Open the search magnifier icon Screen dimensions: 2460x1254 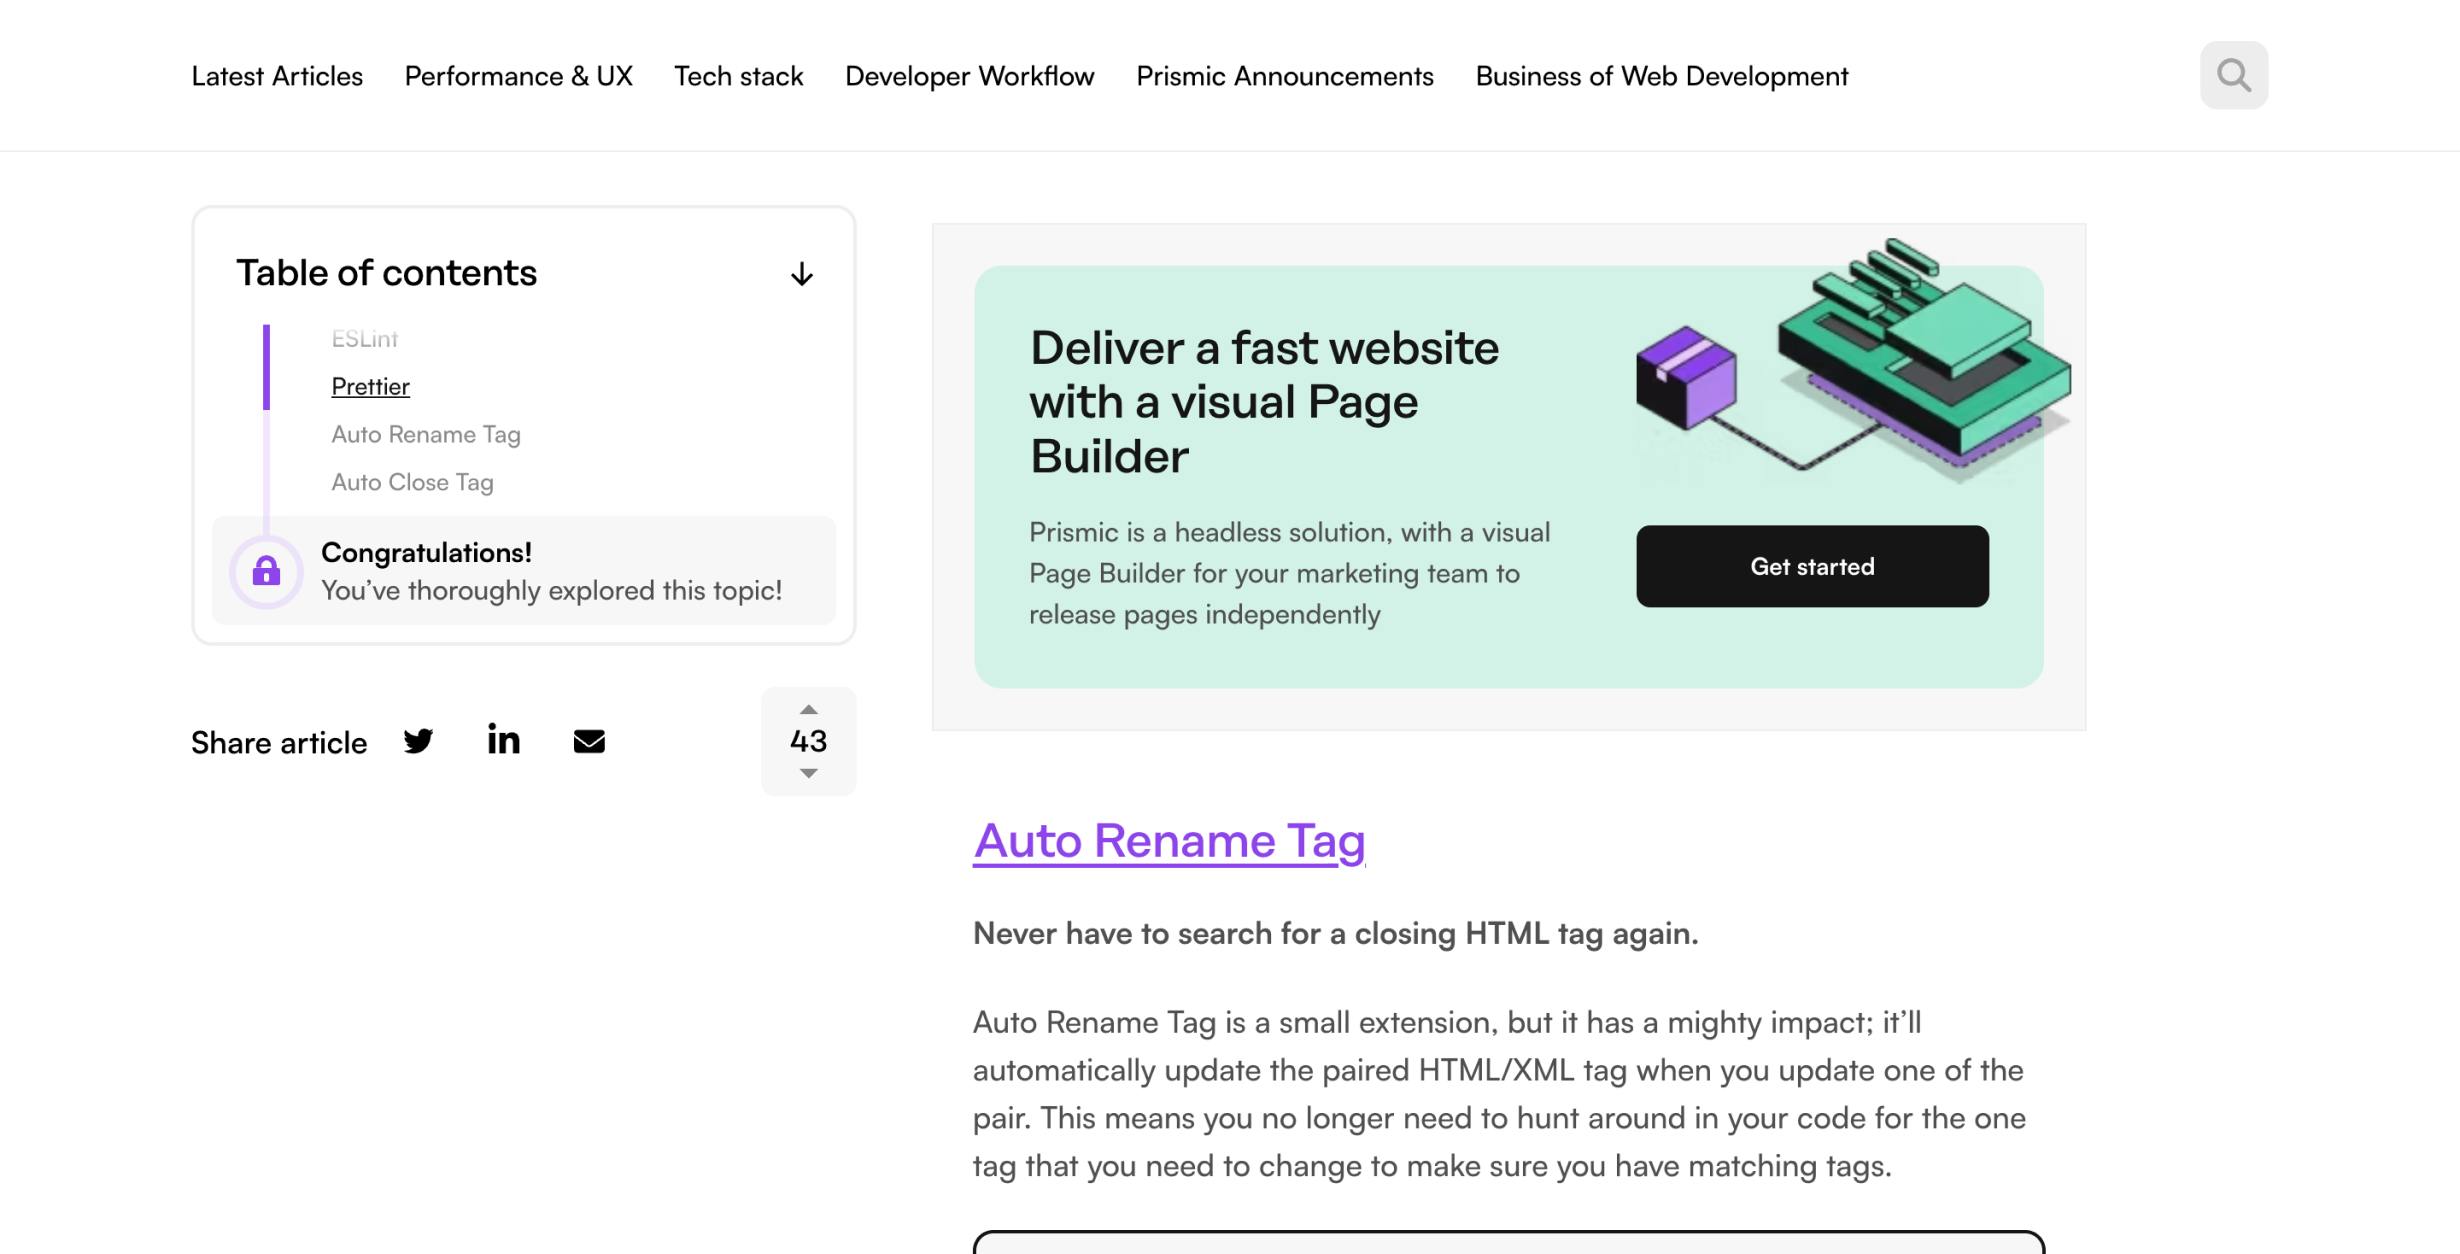point(2233,75)
